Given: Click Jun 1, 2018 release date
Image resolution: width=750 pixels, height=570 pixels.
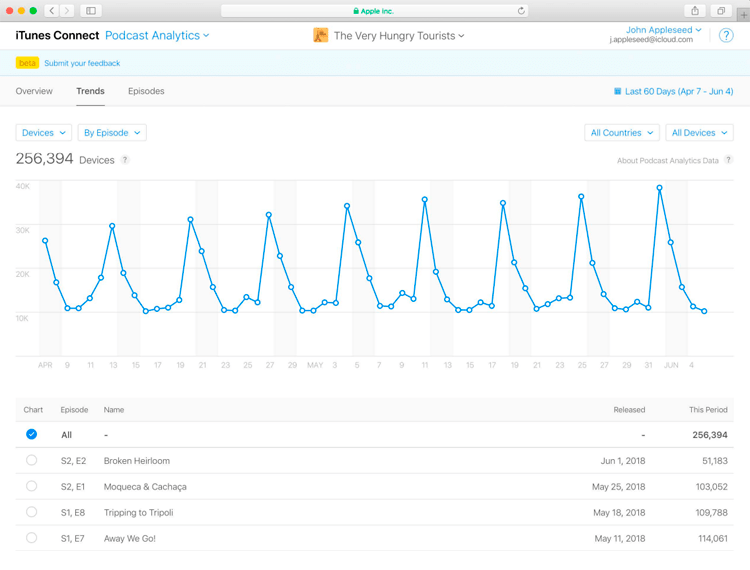Looking at the screenshot, I should coord(623,460).
